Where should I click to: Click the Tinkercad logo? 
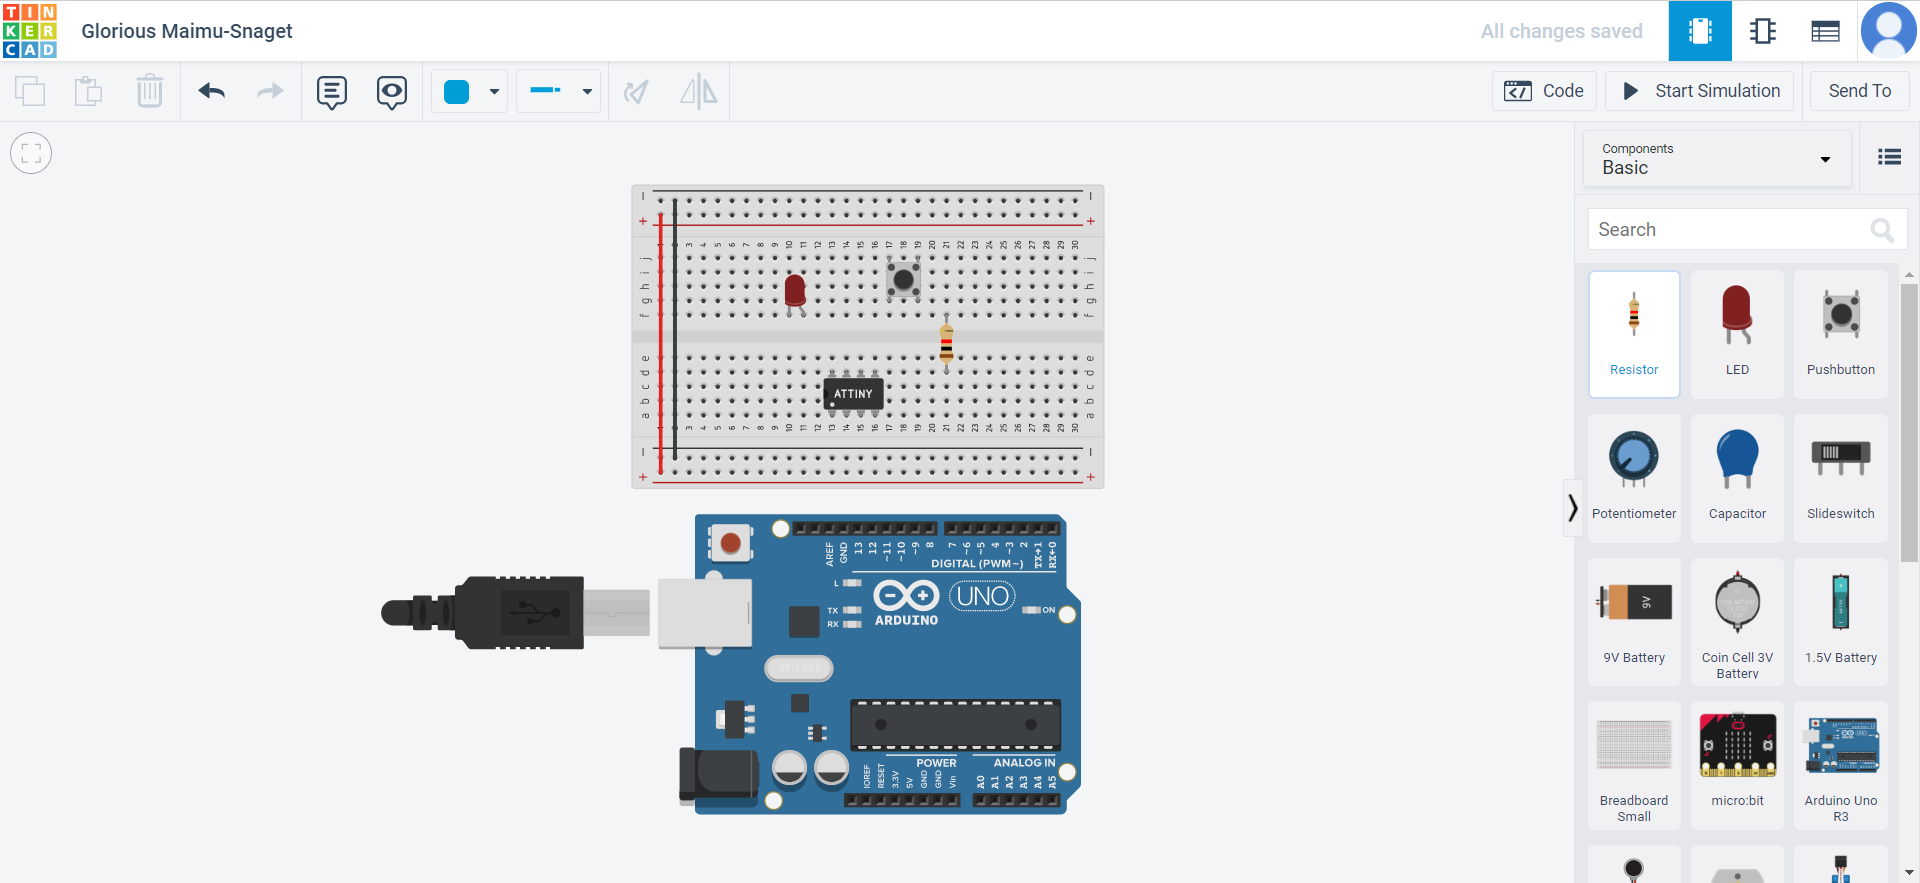pos(30,31)
